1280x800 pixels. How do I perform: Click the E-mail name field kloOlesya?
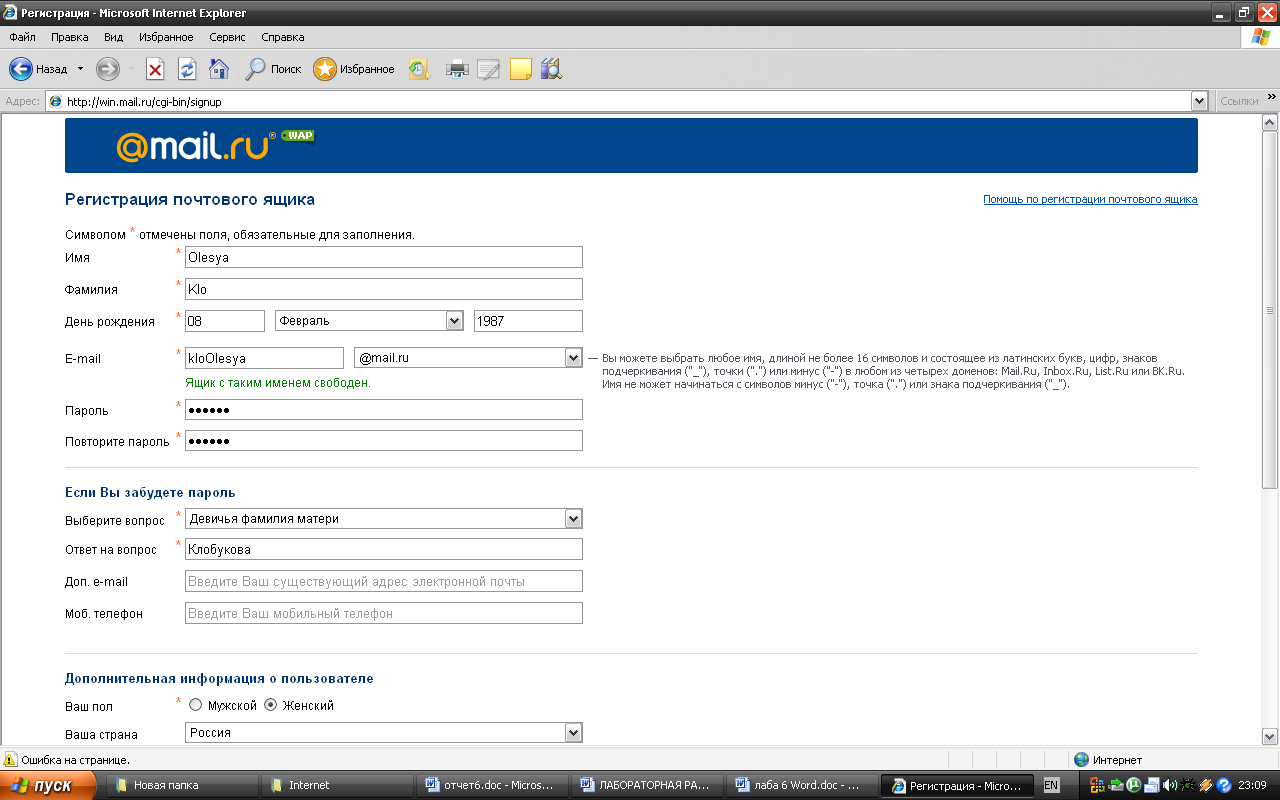[x=264, y=358]
